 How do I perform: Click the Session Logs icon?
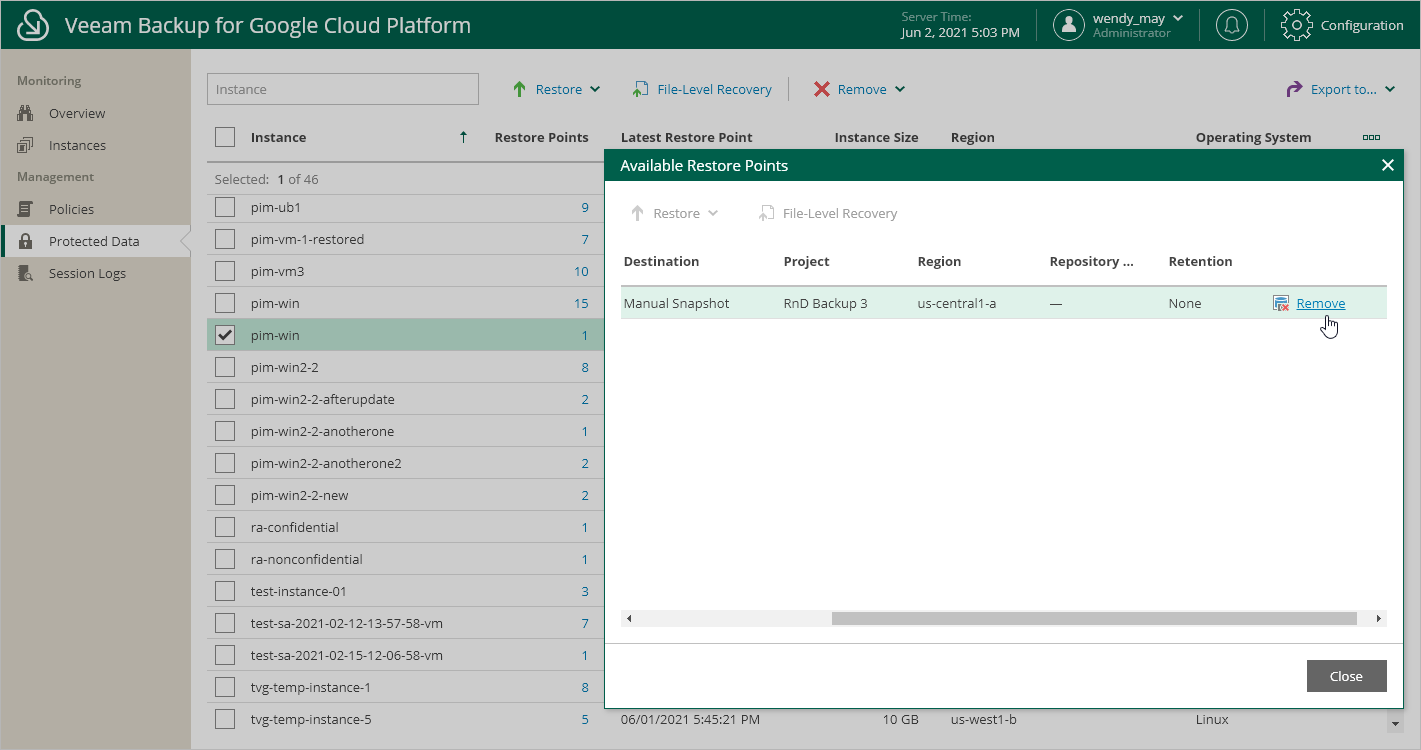pyautogui.click(x=26, y=273)
